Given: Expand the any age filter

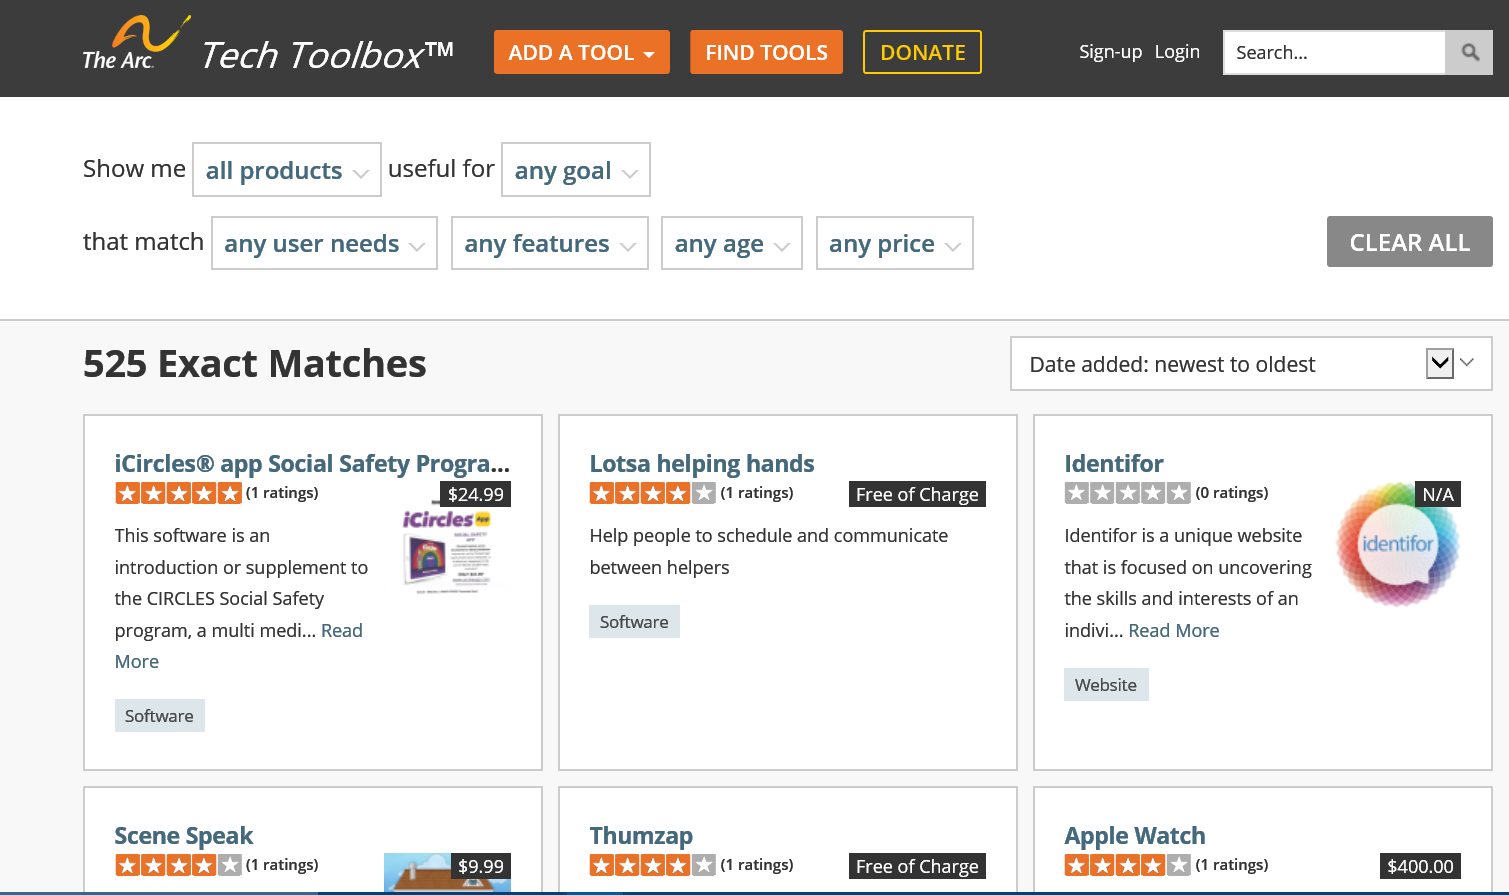Looking at the screenshot, I should point(731,244).
